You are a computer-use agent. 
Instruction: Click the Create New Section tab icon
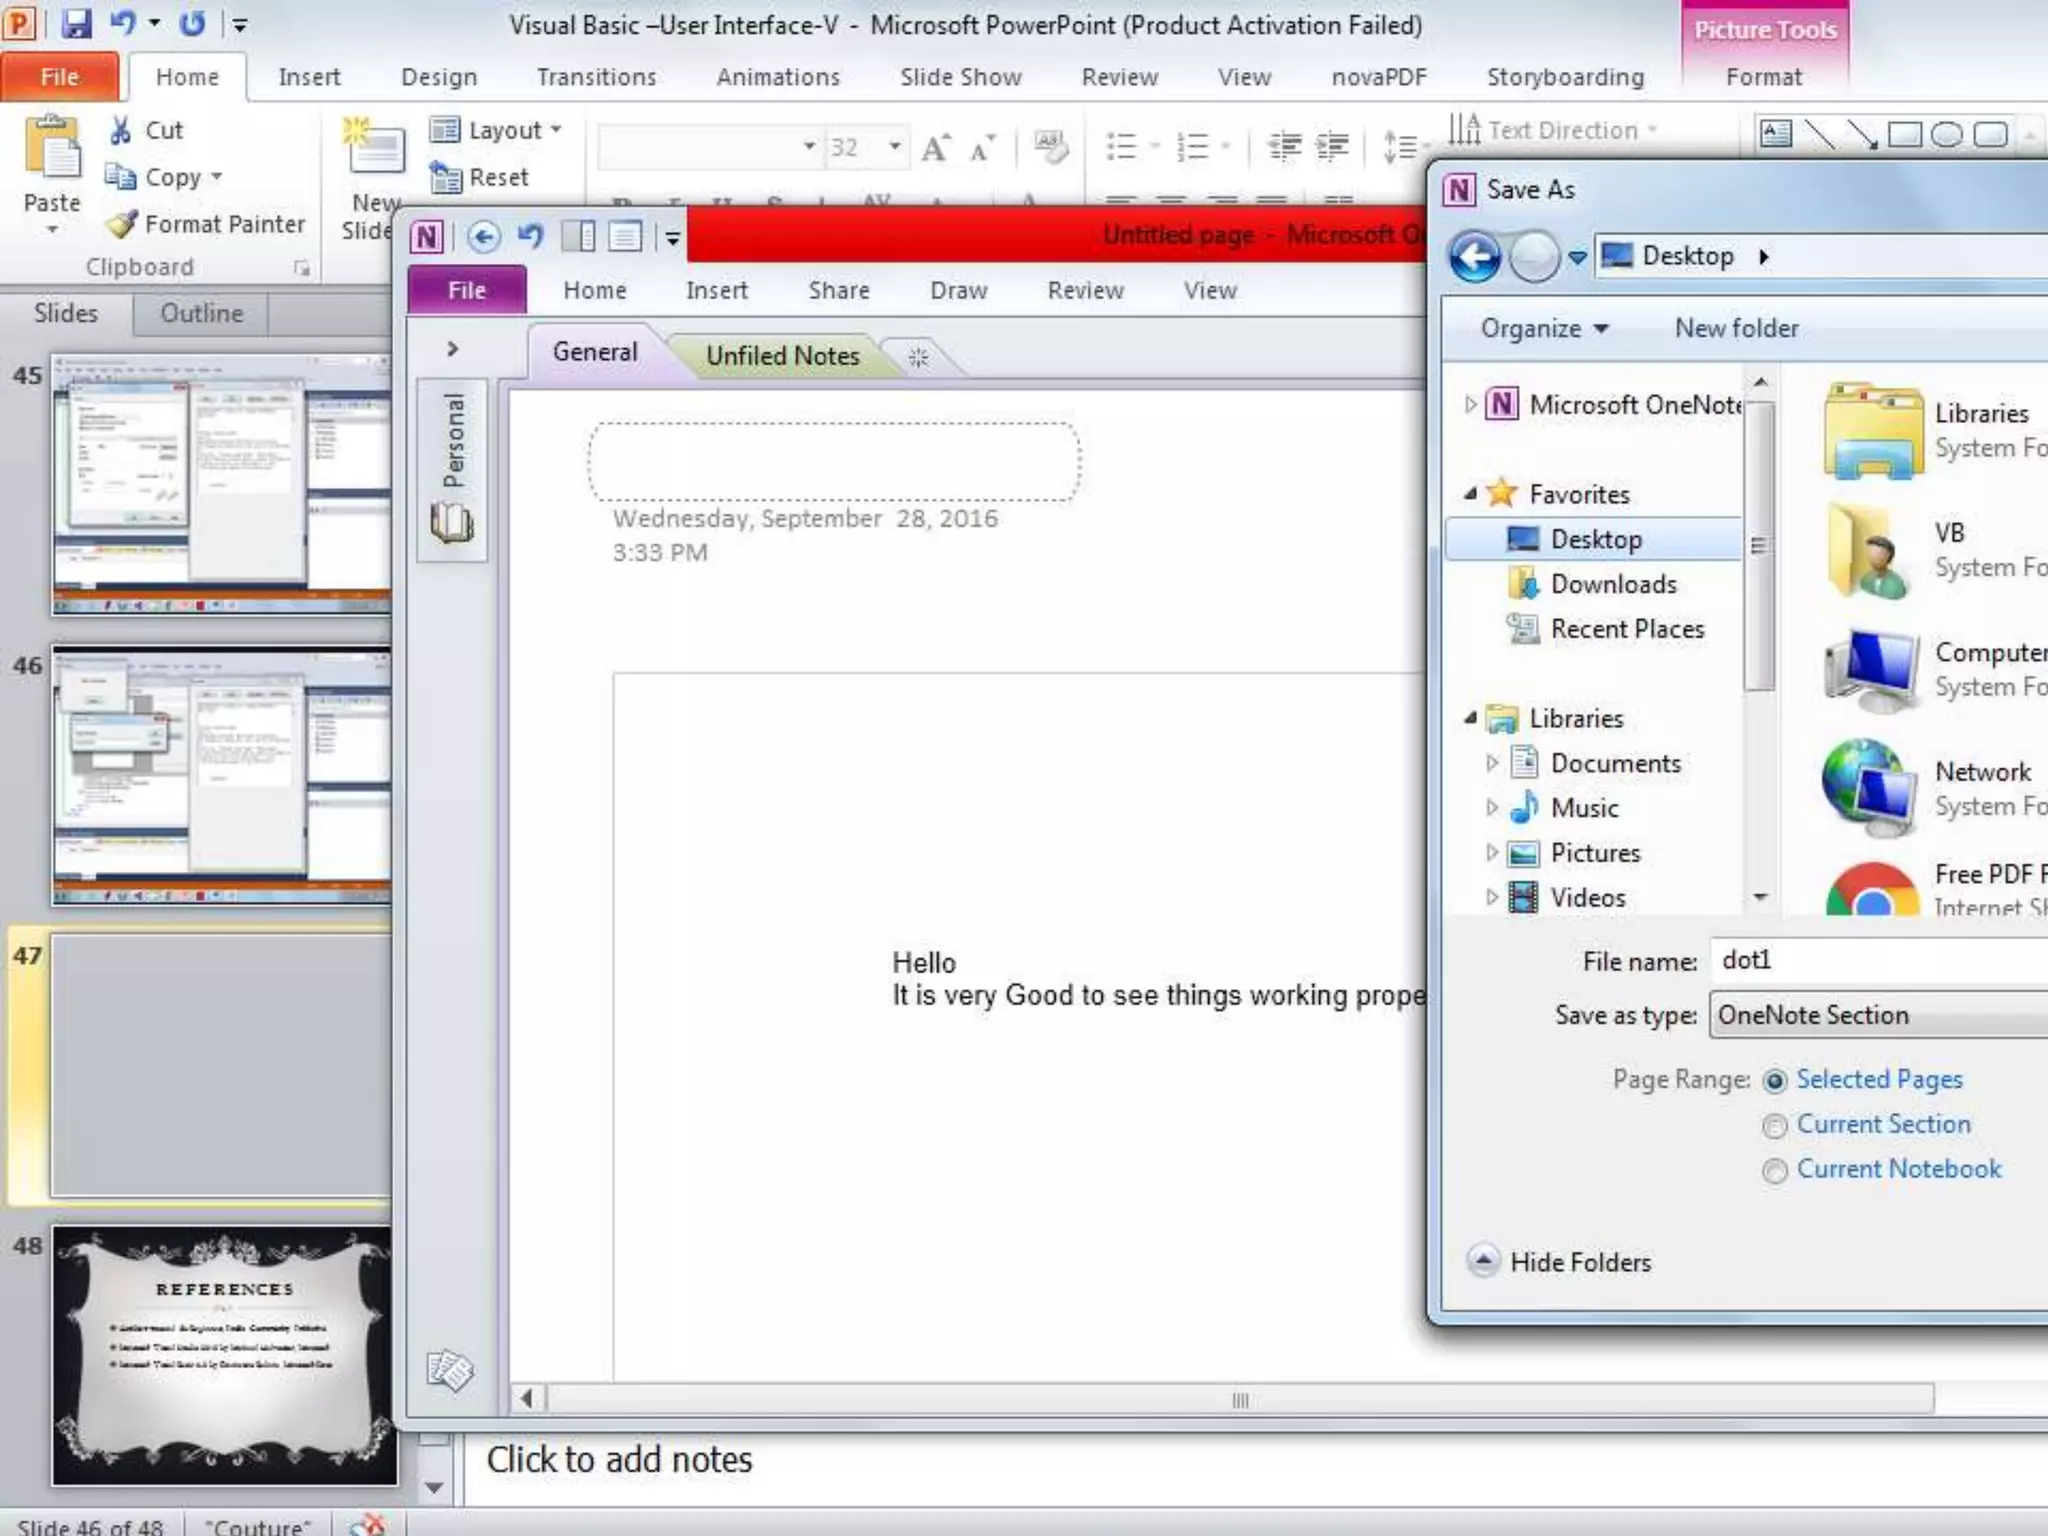pos(918,357)
